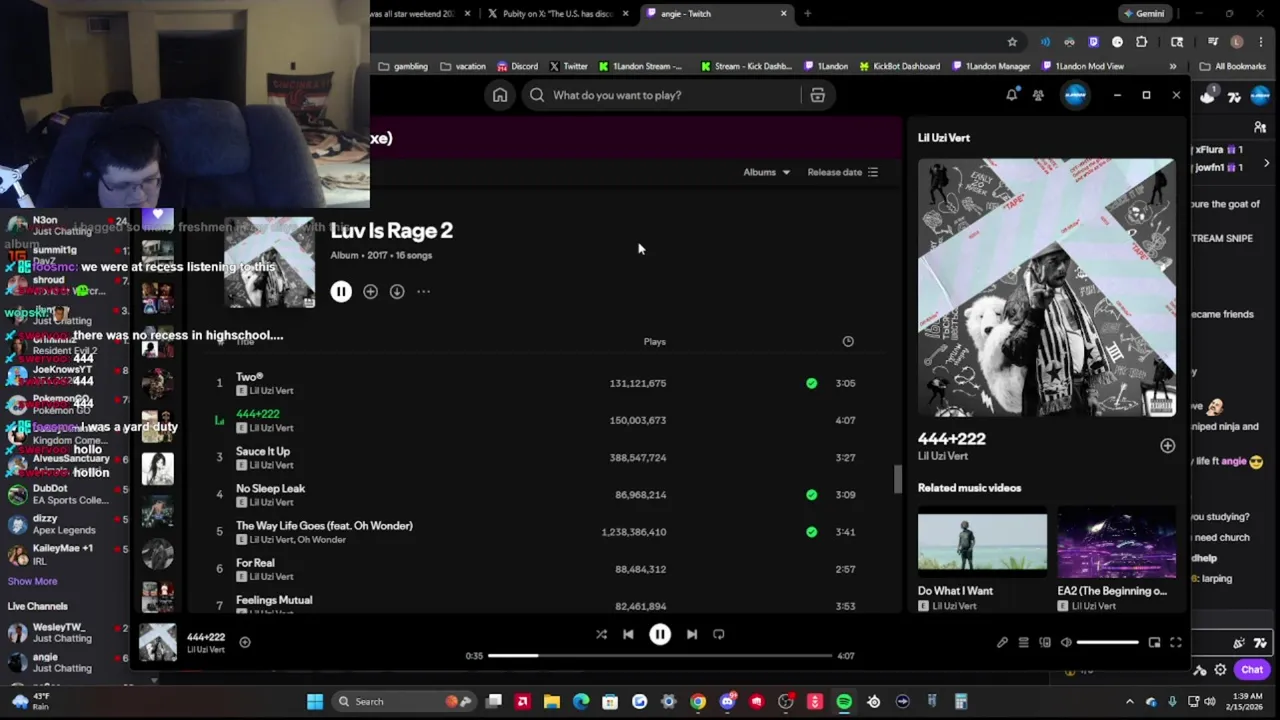Open a new Chrome tab

[x=807, y=14]
